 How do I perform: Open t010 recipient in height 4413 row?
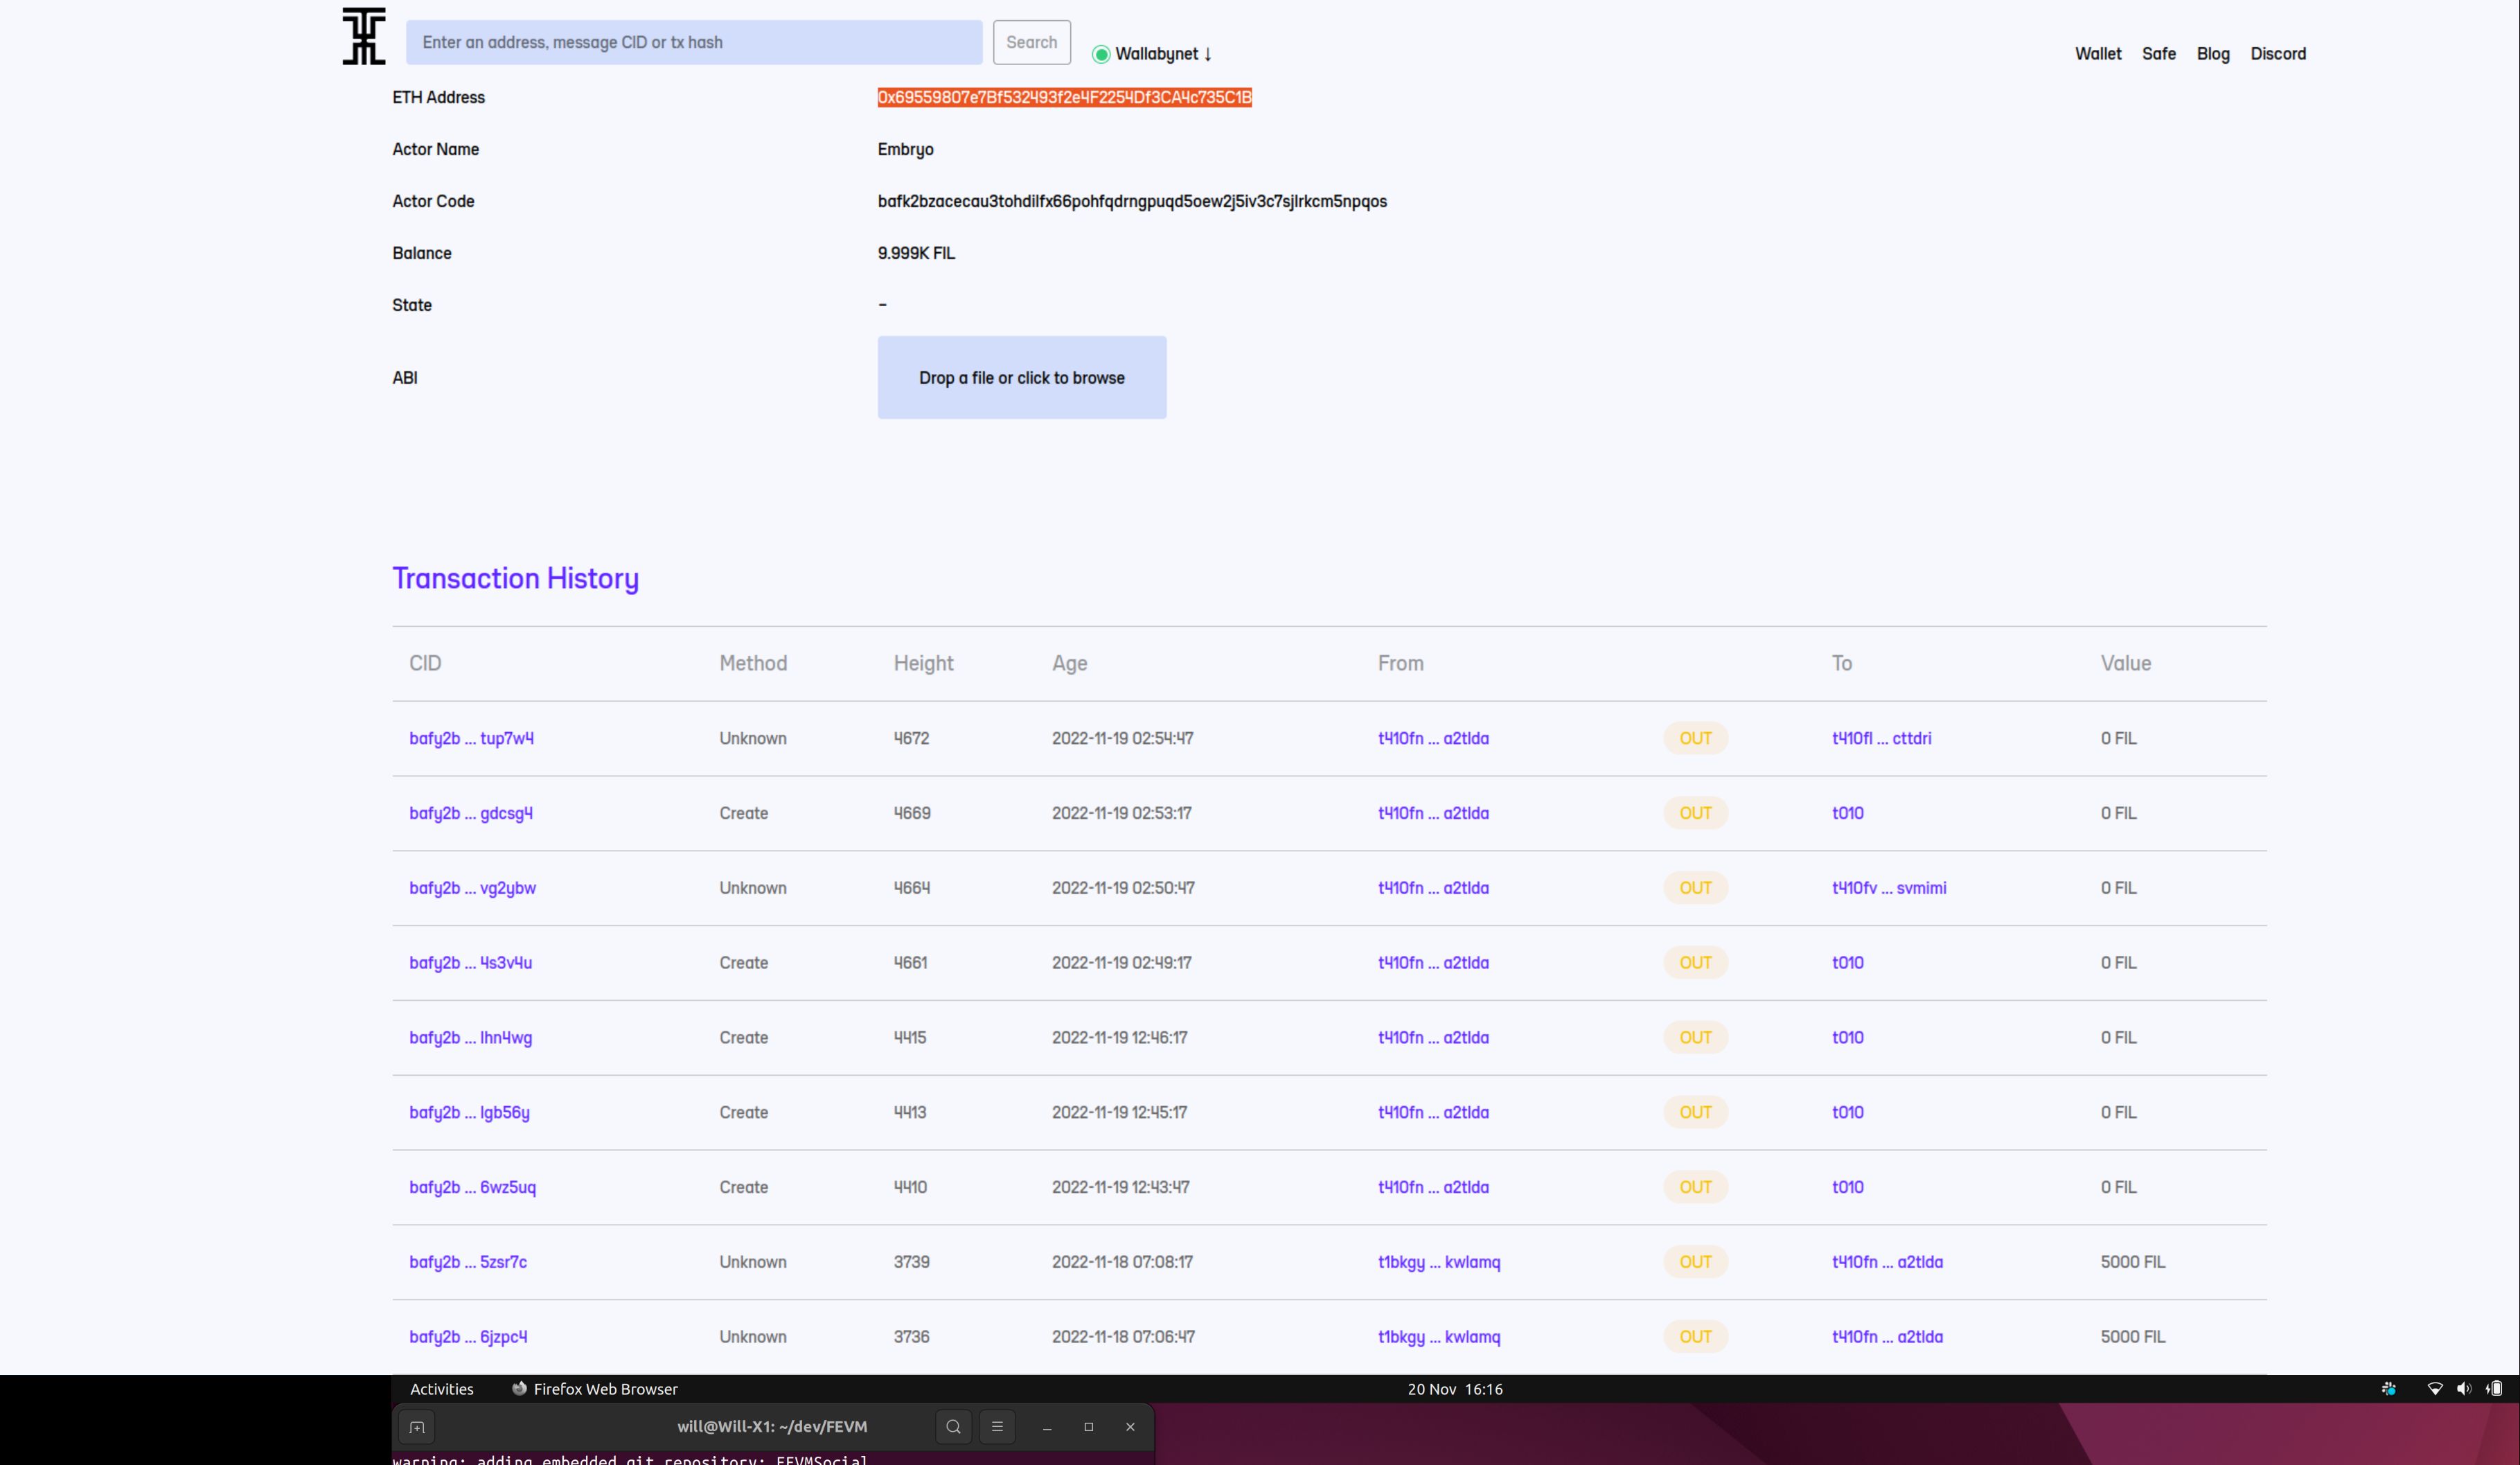coord(1847,1112)
